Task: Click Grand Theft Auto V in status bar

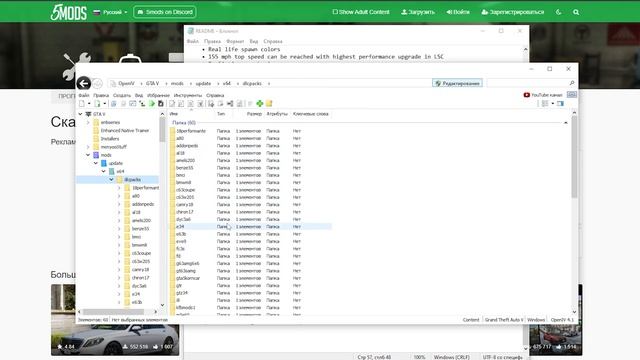Action: pyautogui.click(x=504, y=320)
